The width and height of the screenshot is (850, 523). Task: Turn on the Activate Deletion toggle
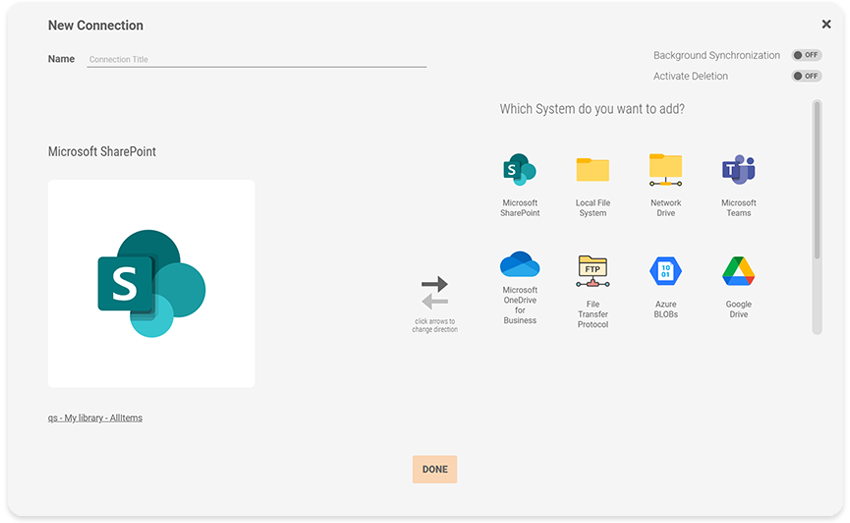[806, 76]
